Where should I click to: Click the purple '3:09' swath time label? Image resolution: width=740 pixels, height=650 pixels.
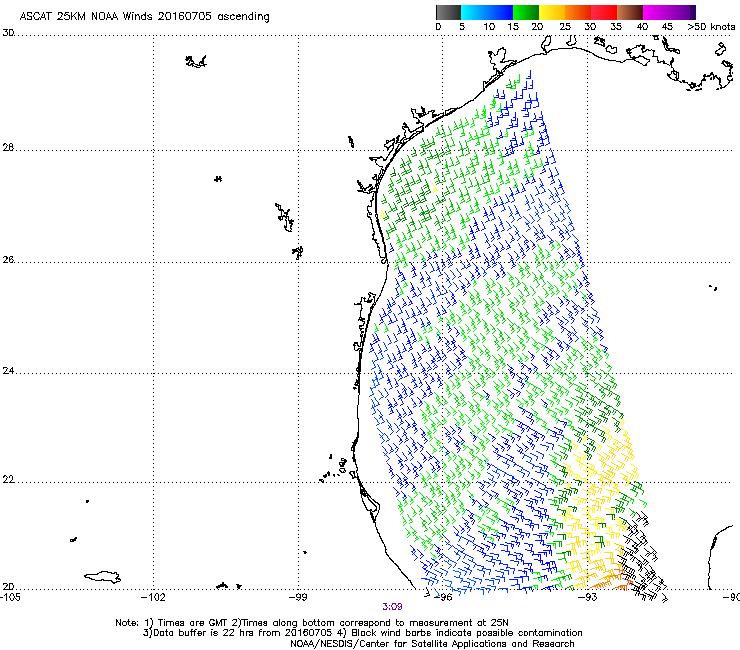point(392,607)
